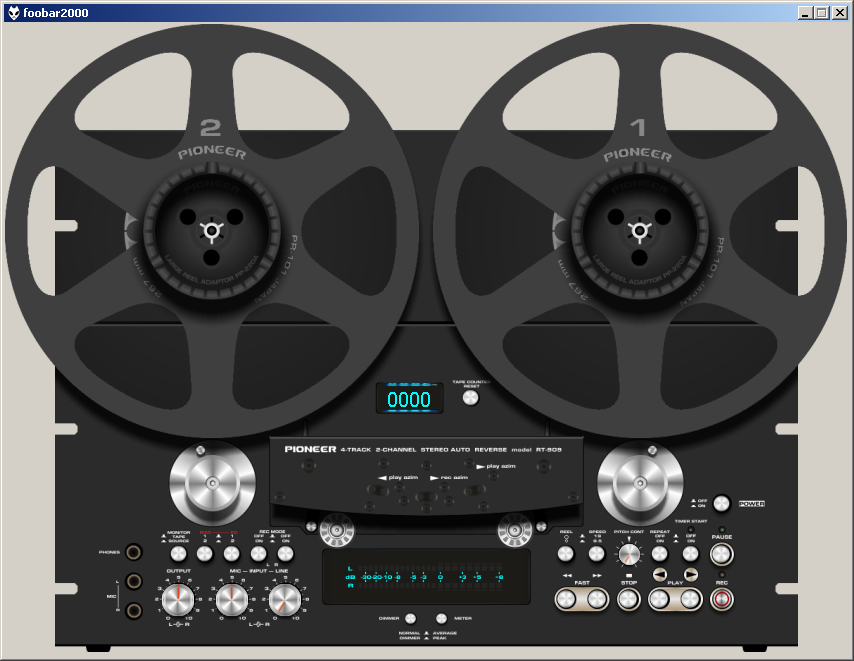Click the tape counter display

(x=409, y=399)
